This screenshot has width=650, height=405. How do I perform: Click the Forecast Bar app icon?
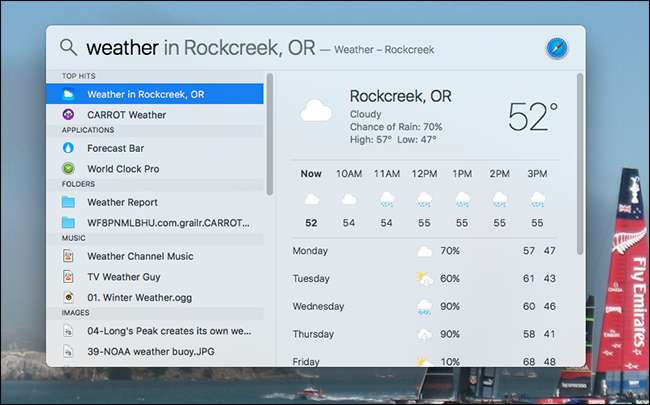click(x=68, y=148)
